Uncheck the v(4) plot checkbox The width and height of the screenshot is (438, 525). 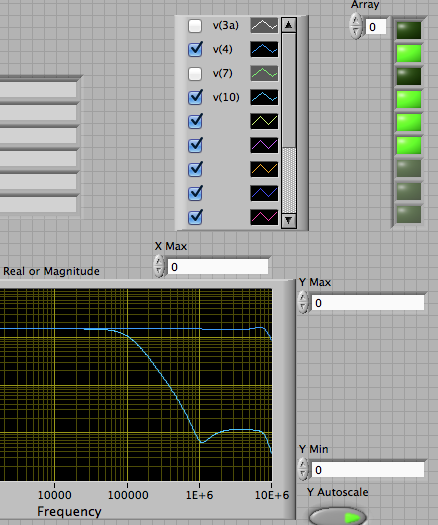tap(195, 50)
